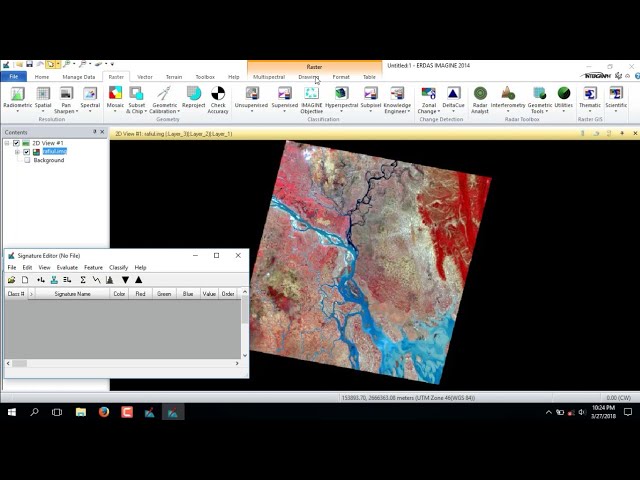The width and height of the screenshot is (640, 480).
Task: Open the Evaluate menu in Signature Editor
Action: [67, 267]
